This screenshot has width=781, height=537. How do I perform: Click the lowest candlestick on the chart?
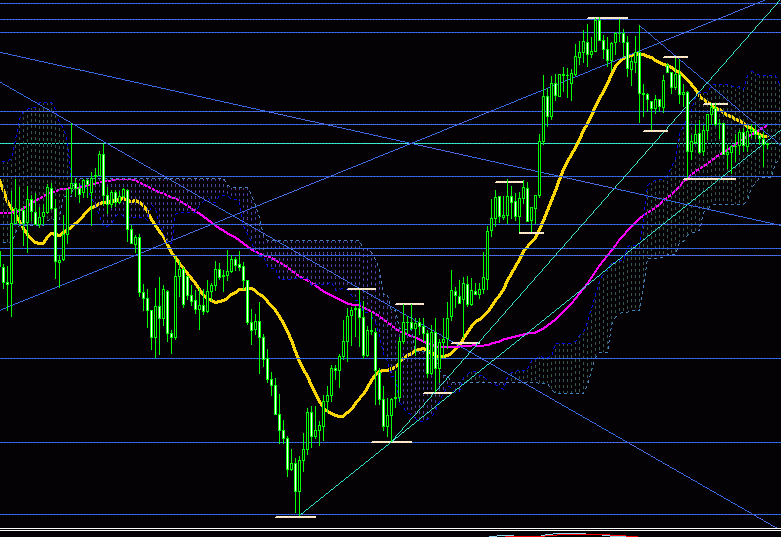pyautogui.click(x=298, y=486)
